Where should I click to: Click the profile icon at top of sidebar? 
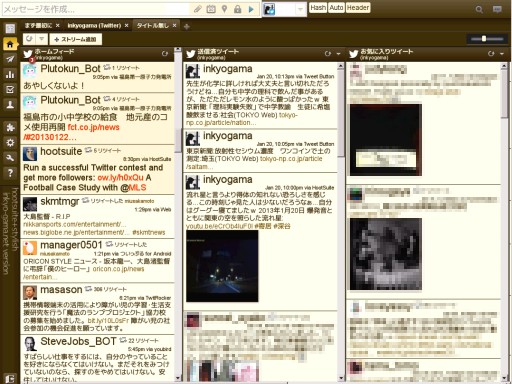[x=10, y=29]
